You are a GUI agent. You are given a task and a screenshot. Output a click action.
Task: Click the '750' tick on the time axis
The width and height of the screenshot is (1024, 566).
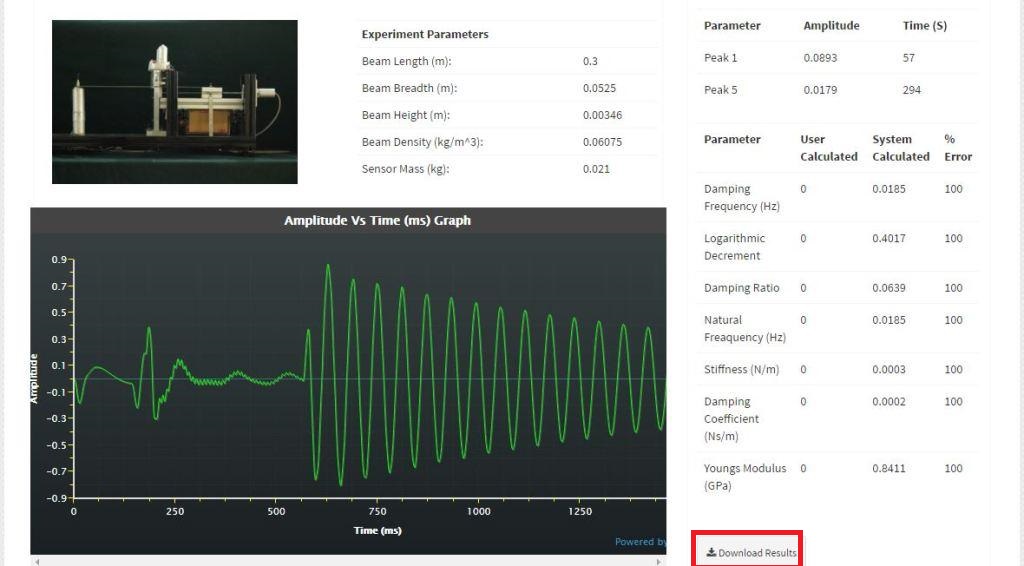377,511
